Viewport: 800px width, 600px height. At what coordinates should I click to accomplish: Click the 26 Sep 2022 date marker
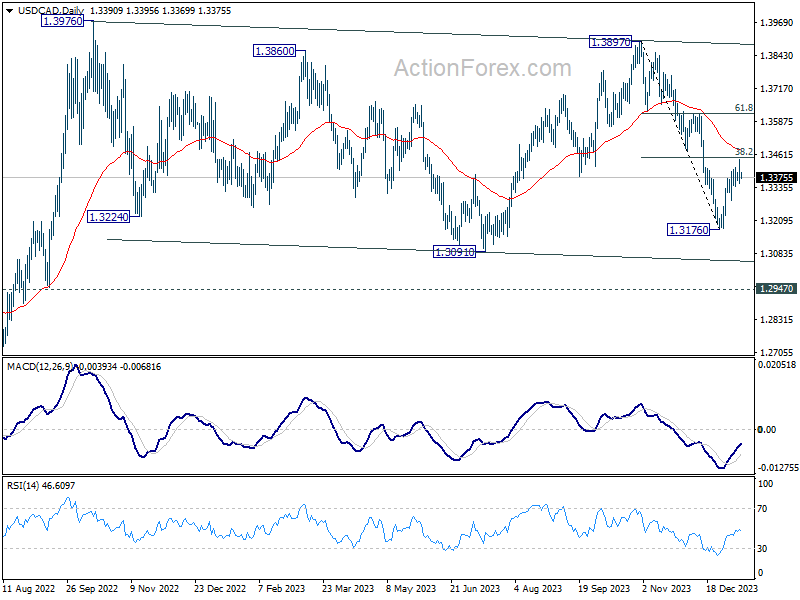point(92,588)
